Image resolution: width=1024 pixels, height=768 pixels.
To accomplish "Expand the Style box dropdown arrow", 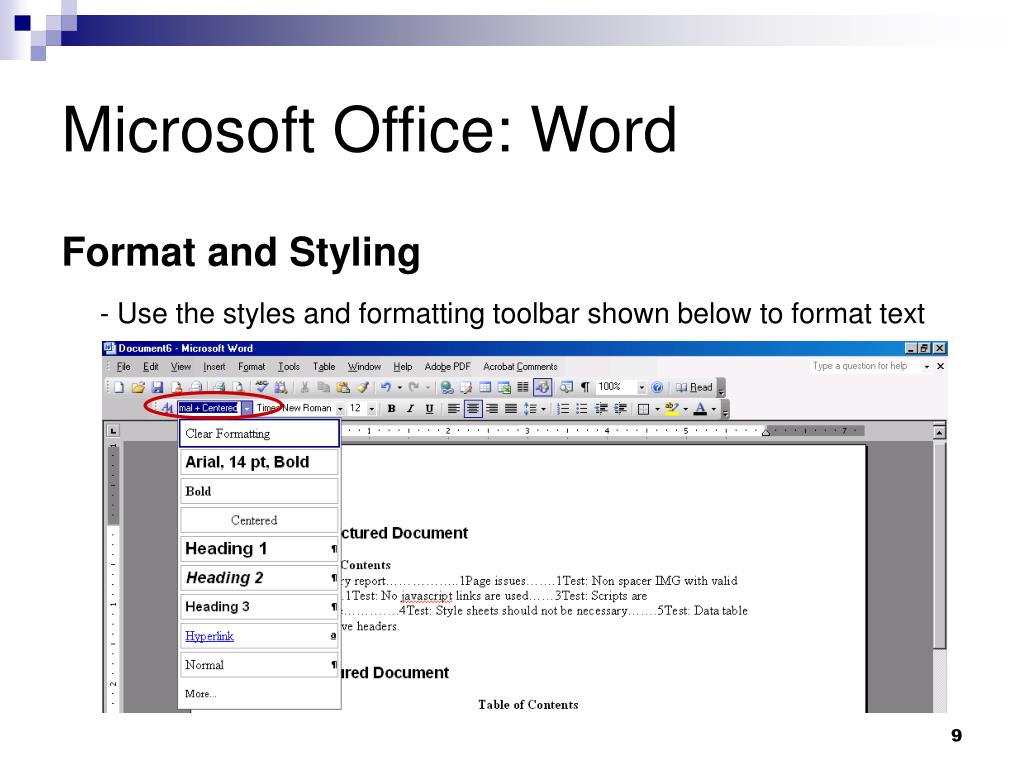I will (x=247, y=408).
